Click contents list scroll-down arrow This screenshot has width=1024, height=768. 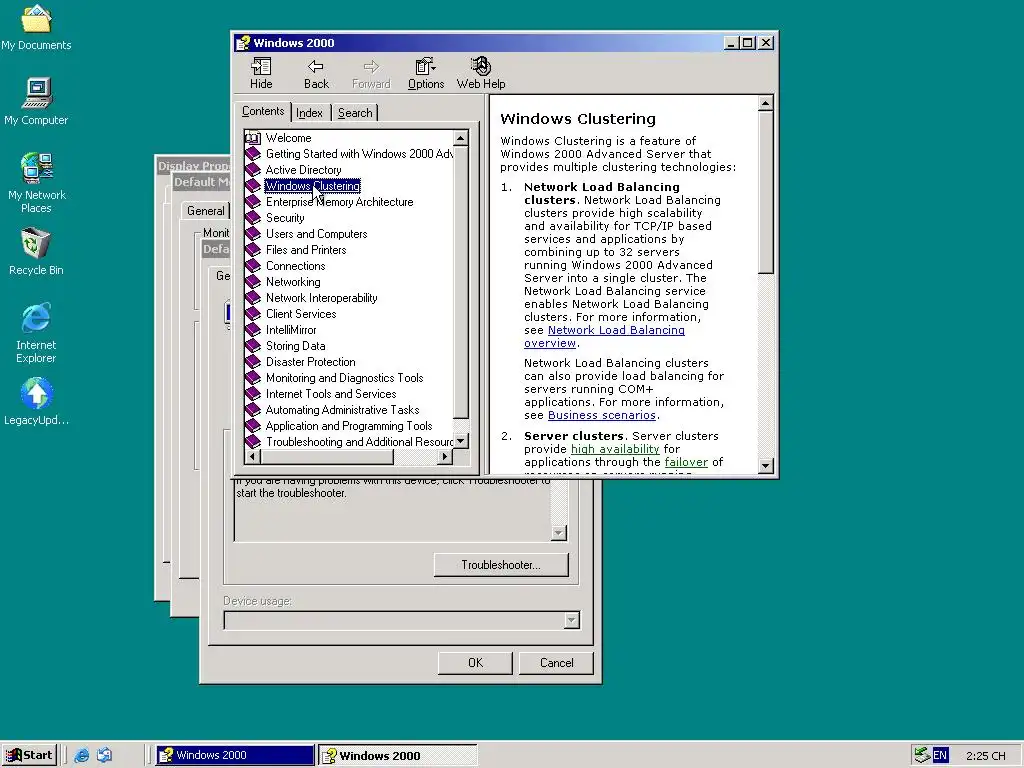[460, 441]
